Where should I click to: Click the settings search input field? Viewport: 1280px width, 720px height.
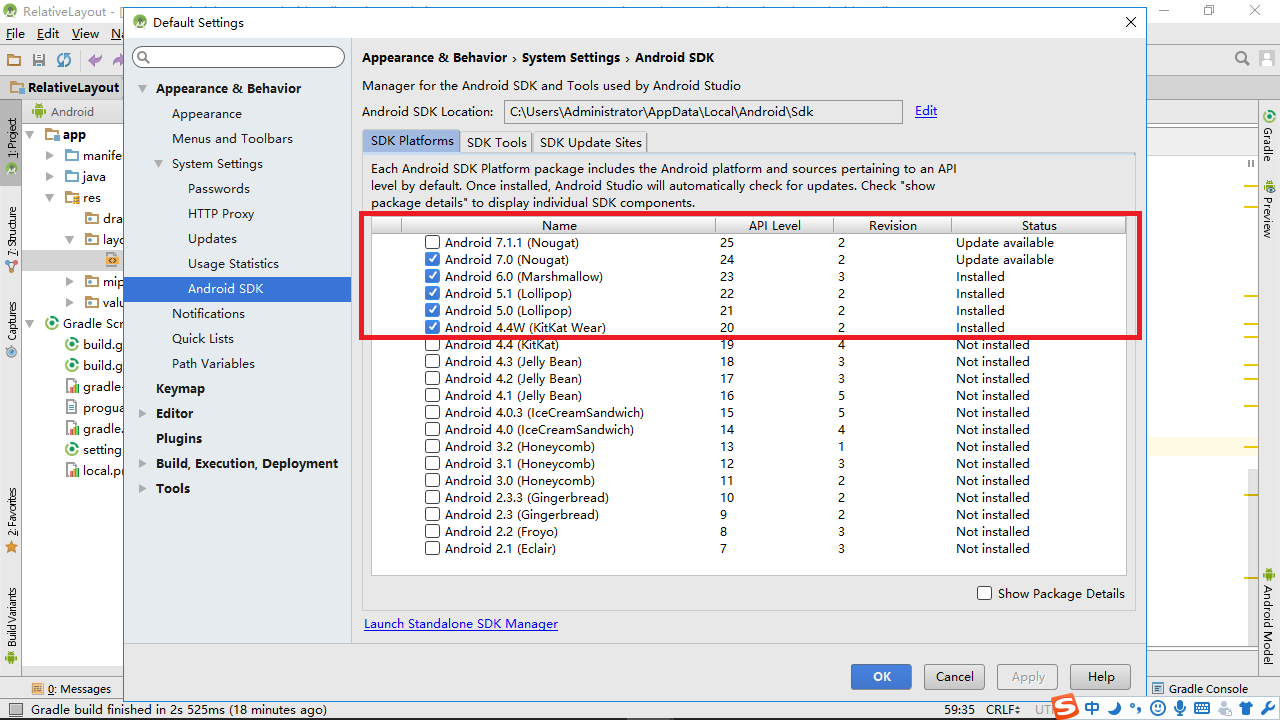coord(238,57)
